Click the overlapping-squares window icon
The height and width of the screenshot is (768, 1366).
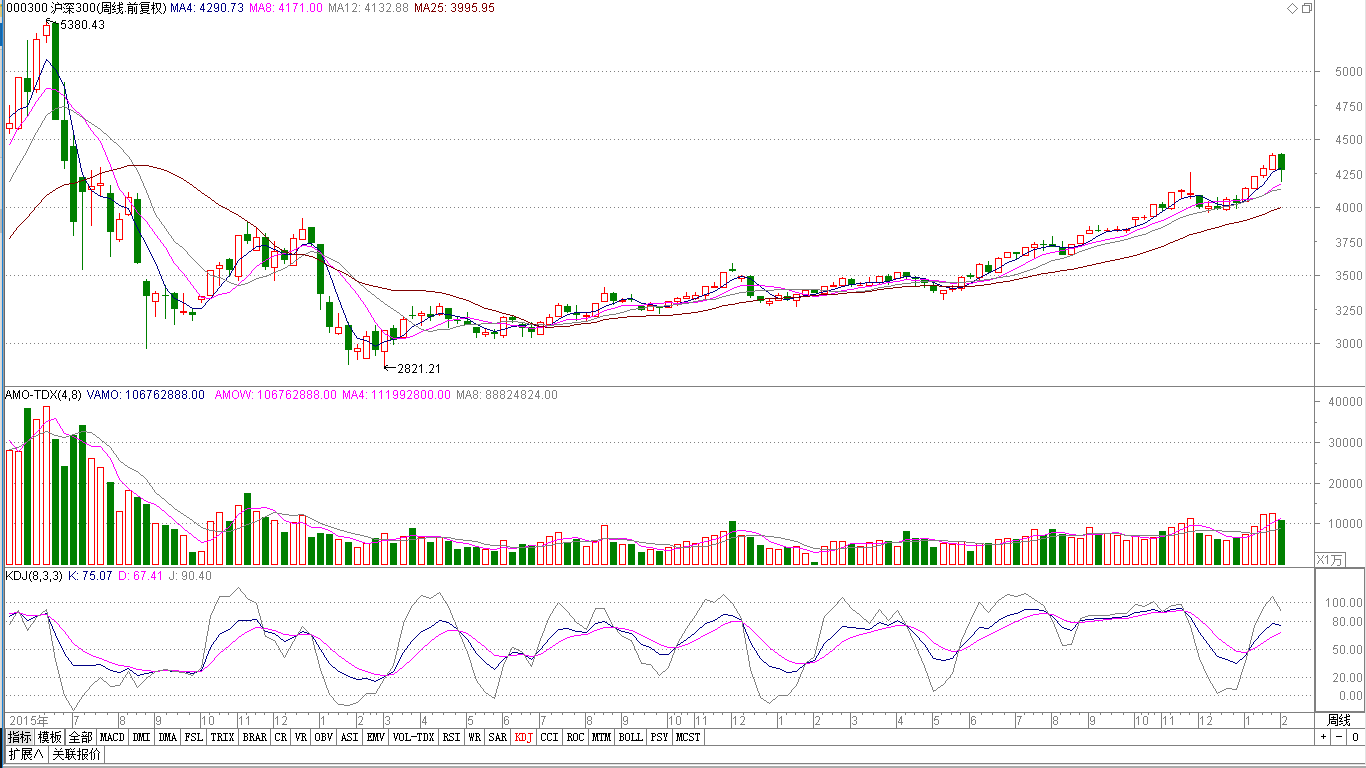pyautogui.click(x=1306, y=8)
